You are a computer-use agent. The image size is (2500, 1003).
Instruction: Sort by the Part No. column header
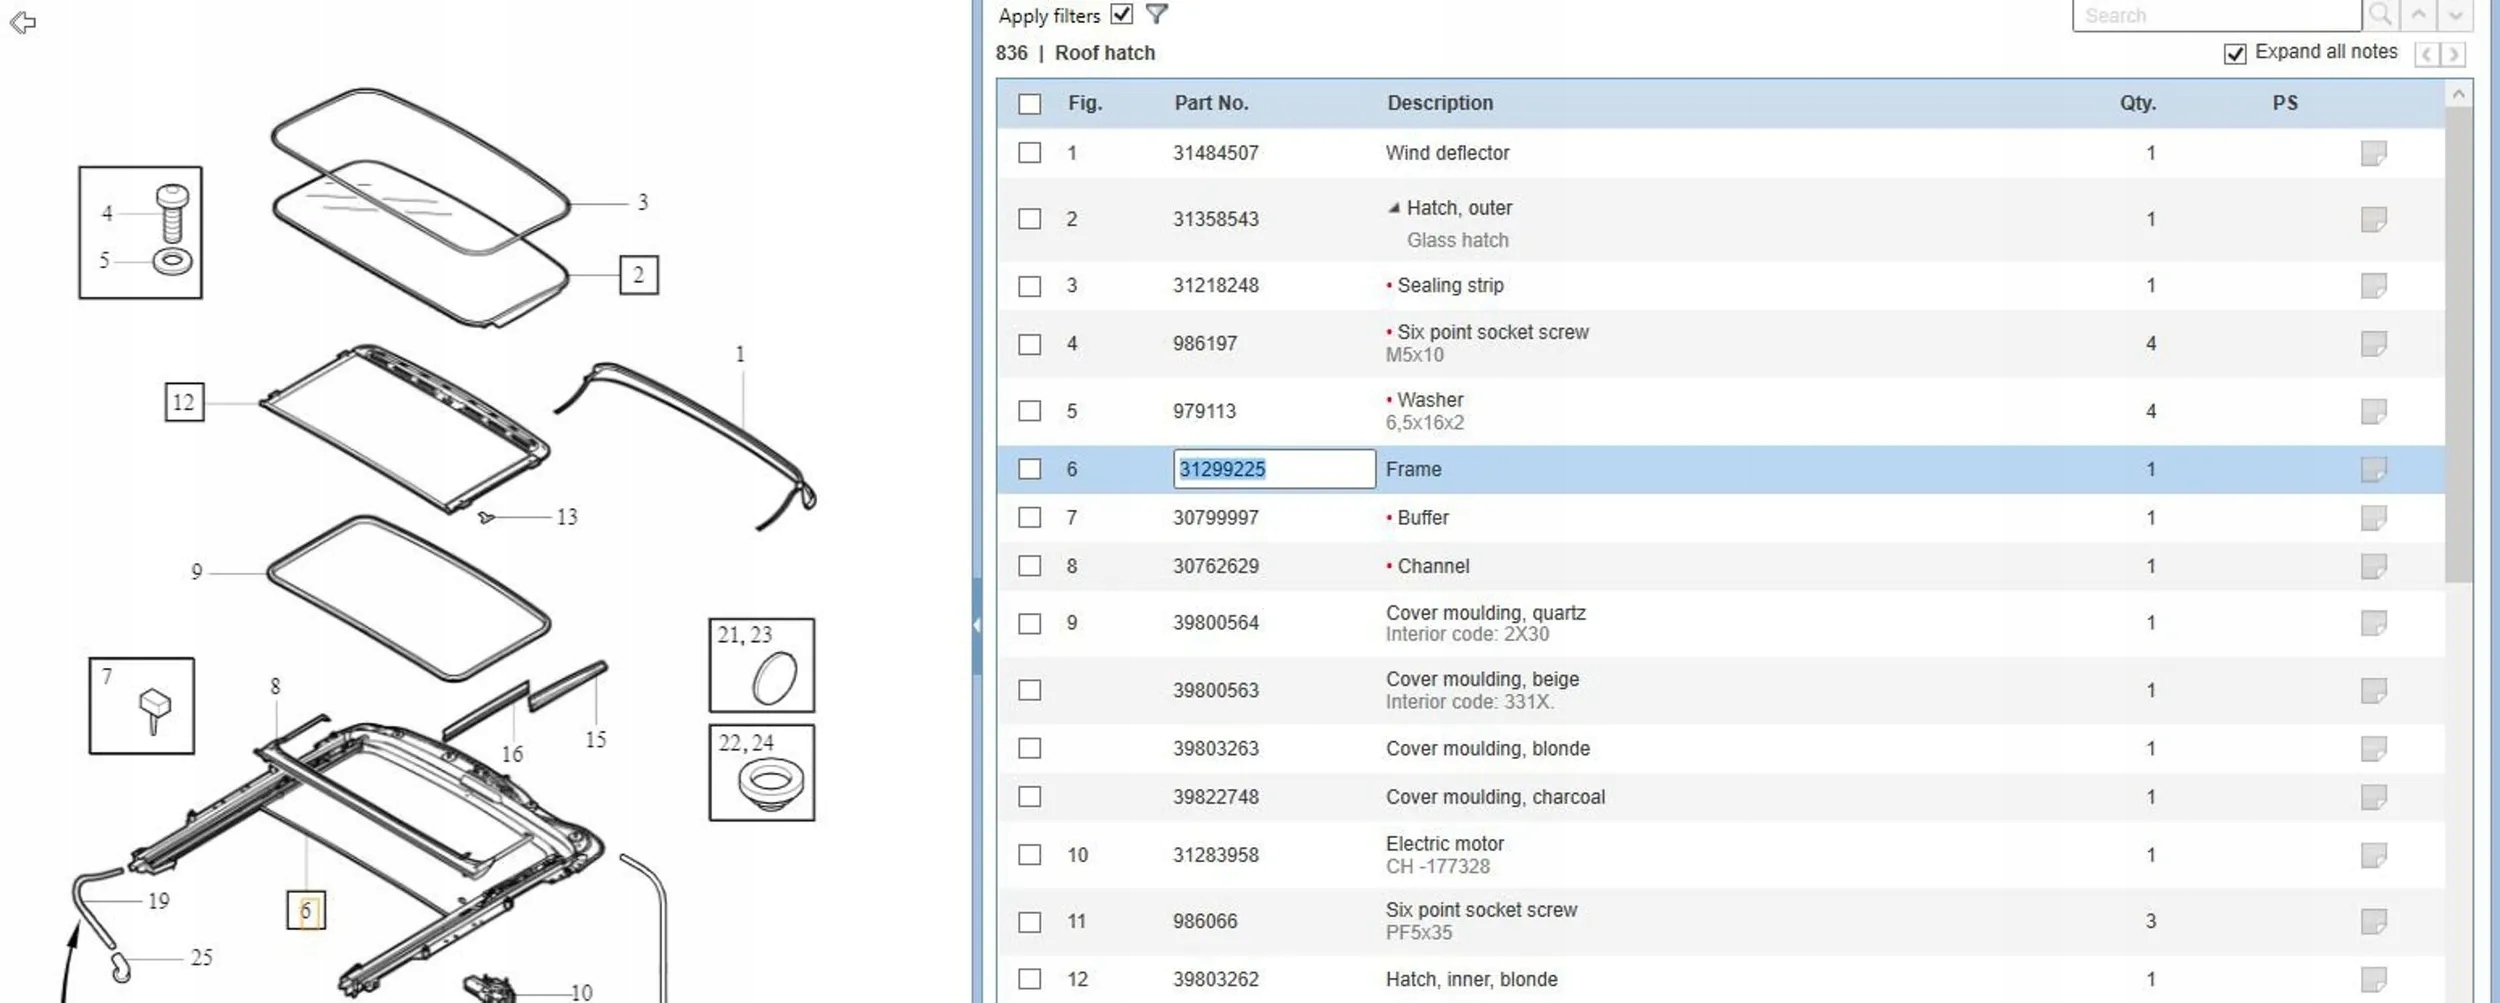(x=1211, y=103)
